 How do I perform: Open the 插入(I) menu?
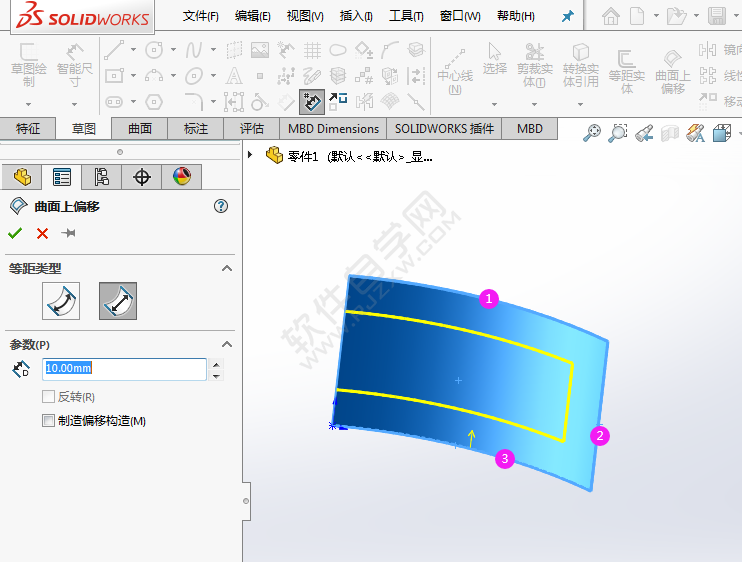click(x=356, y=16)
